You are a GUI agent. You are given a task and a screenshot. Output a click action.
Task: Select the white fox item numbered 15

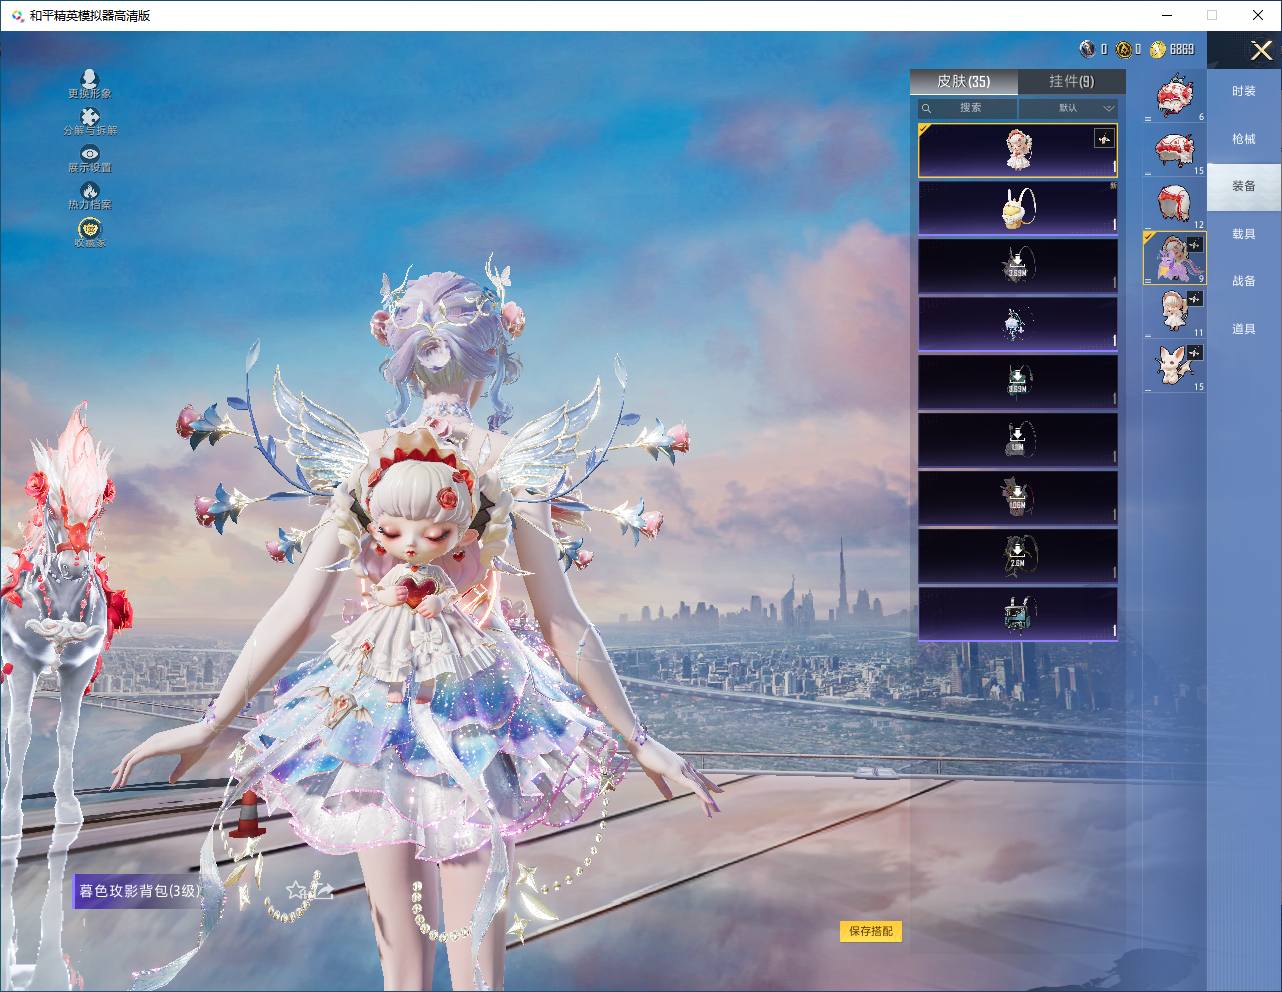[x=1175, y=366]
